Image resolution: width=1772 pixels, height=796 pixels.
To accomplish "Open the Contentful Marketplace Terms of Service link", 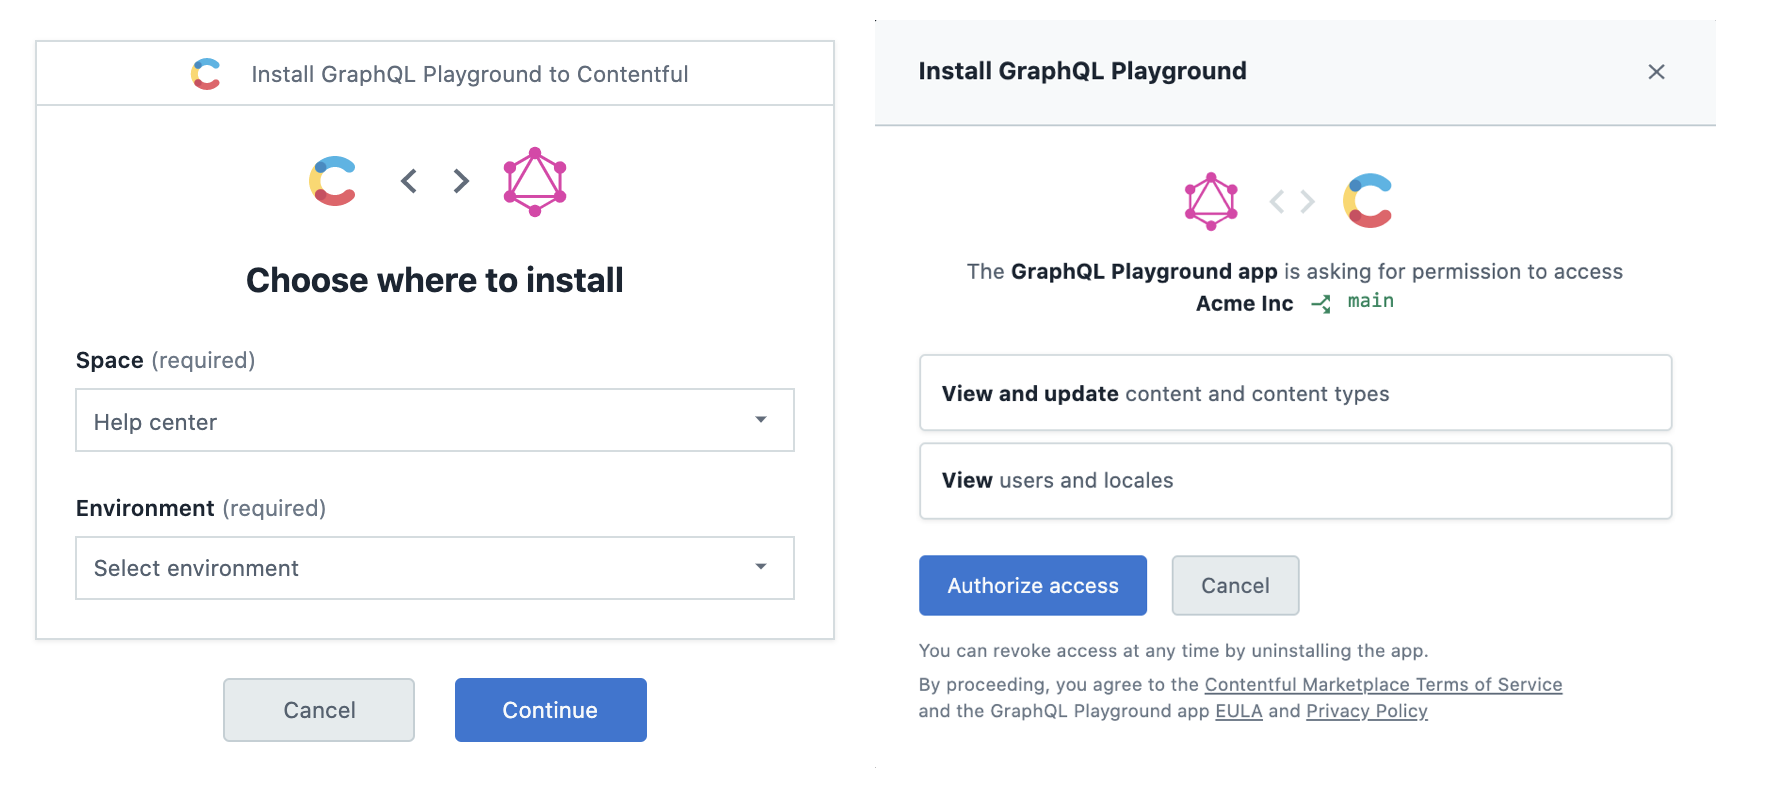I will point(1383,684).
